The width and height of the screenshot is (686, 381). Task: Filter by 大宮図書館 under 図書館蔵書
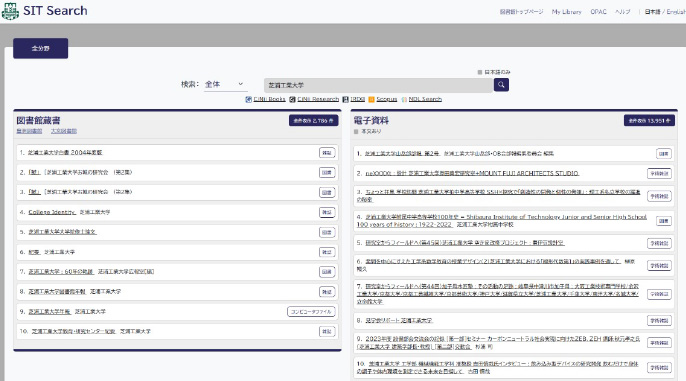pyautogui.click(x=64, y=131)
